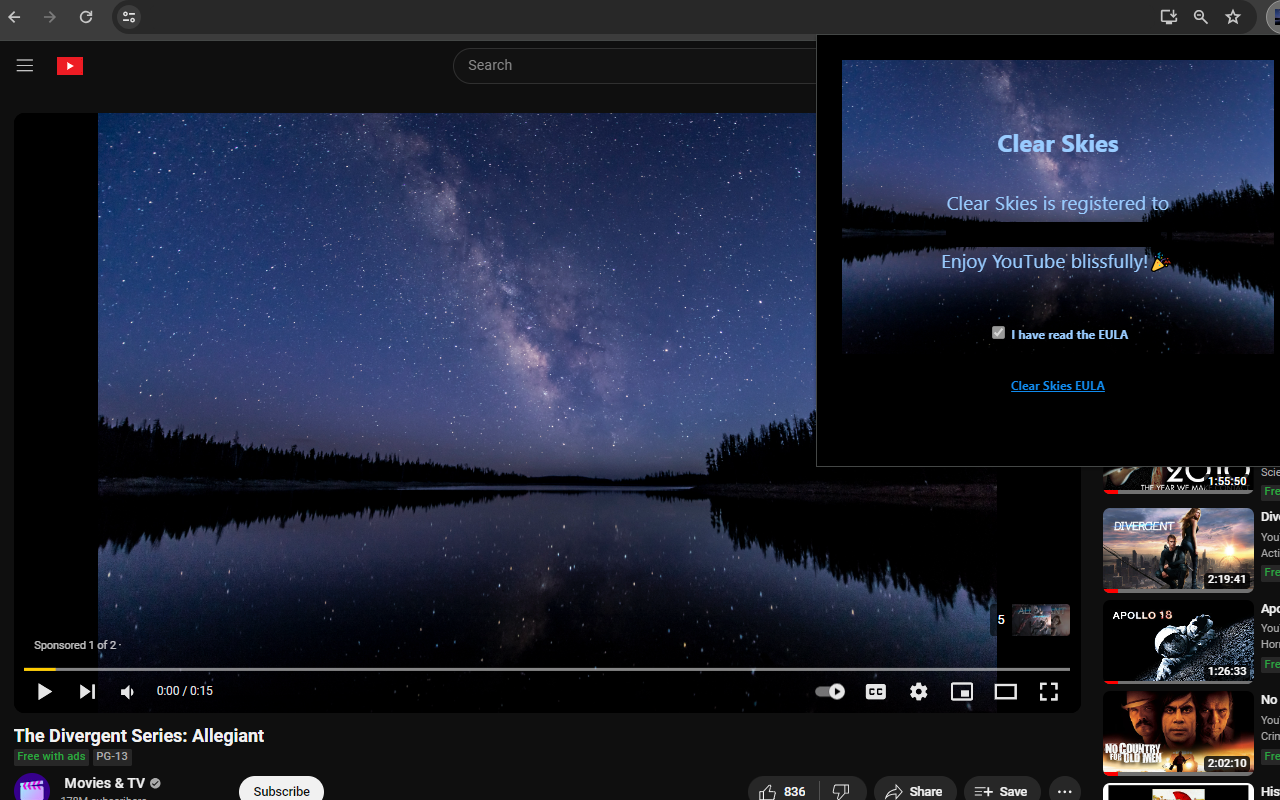The height and width of the screenshot is (800, 1280).
Task: Check the I have read the EULA box
Action: (998, 333)
